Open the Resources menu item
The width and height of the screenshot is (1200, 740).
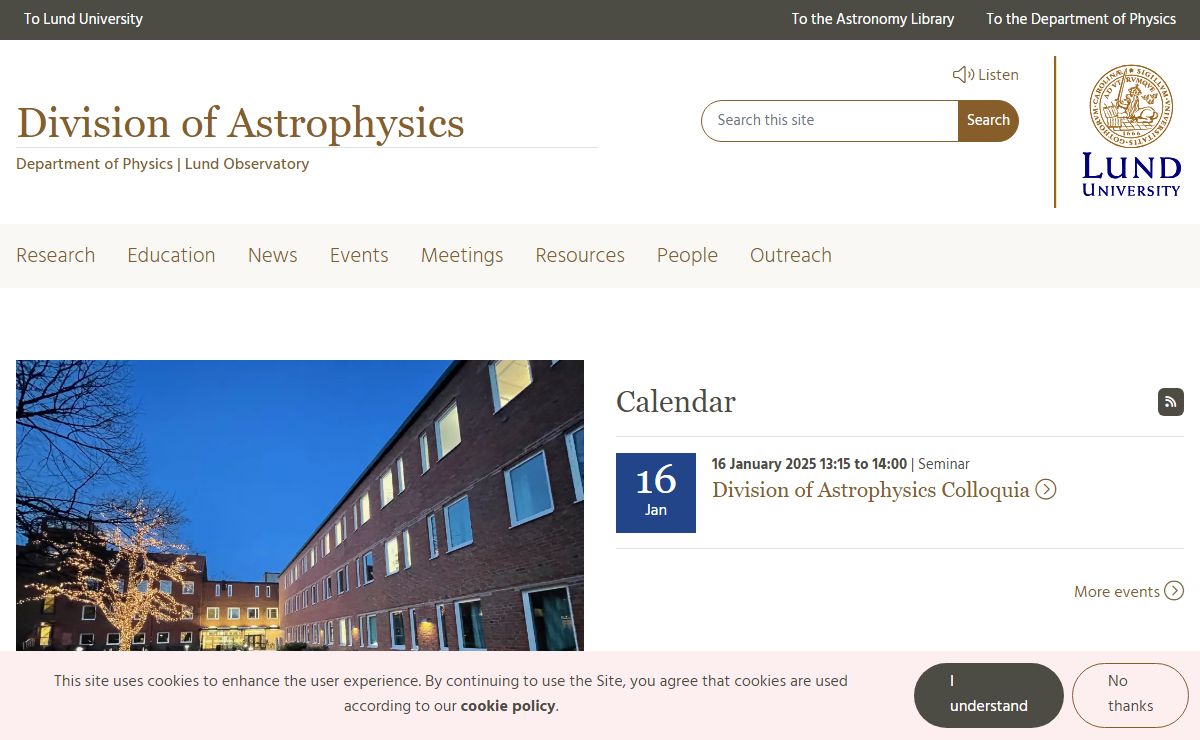[580, 255]
